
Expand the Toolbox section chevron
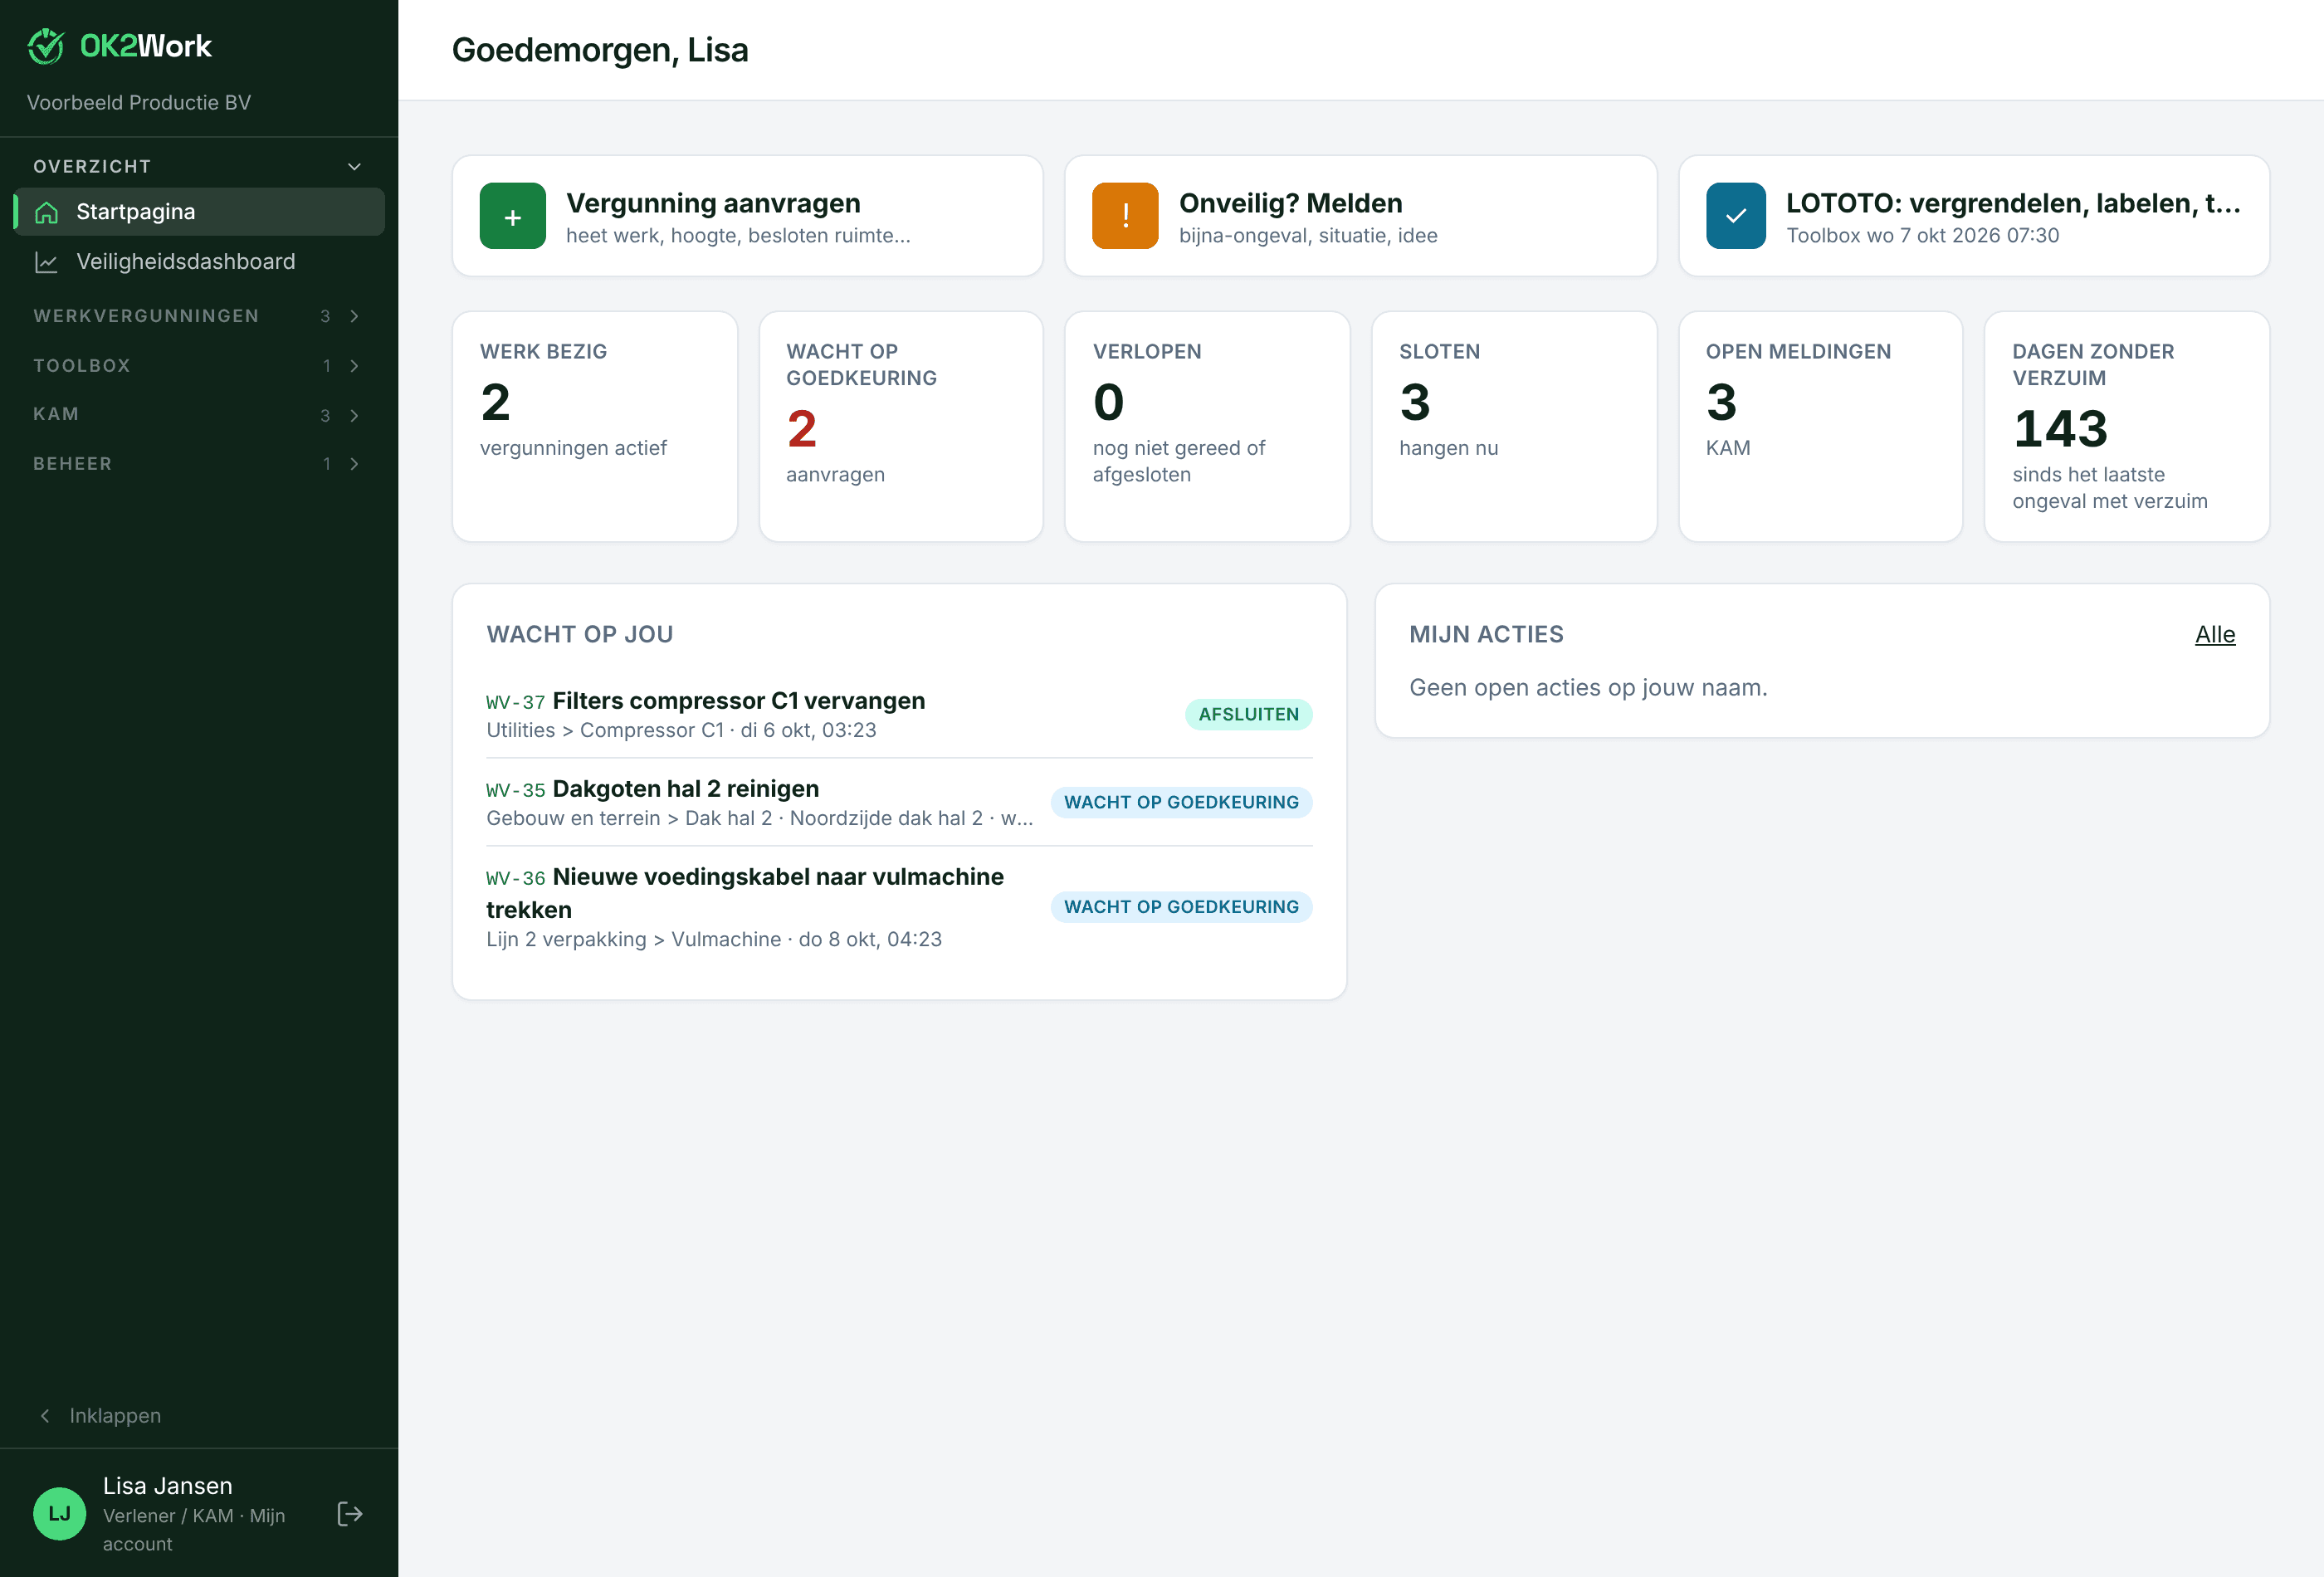[x=354, y=366]
